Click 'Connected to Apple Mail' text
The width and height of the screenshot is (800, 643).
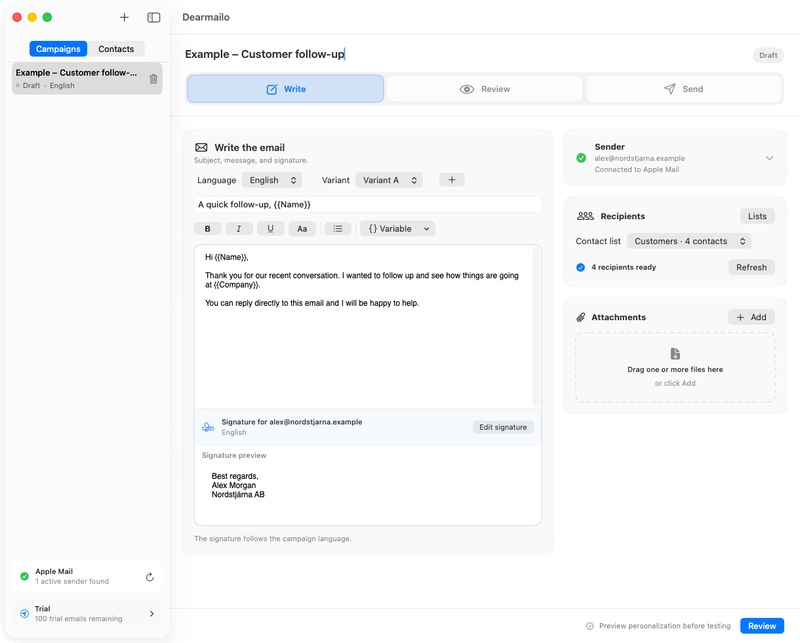coord(637,169)
